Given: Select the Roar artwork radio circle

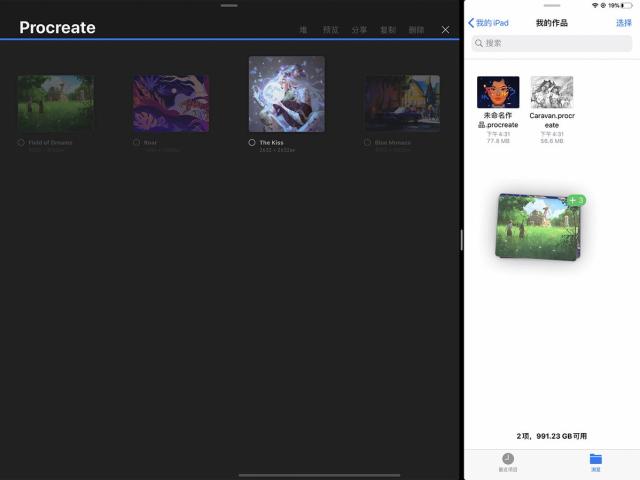Looking at the screenshot, I should 136,142.
